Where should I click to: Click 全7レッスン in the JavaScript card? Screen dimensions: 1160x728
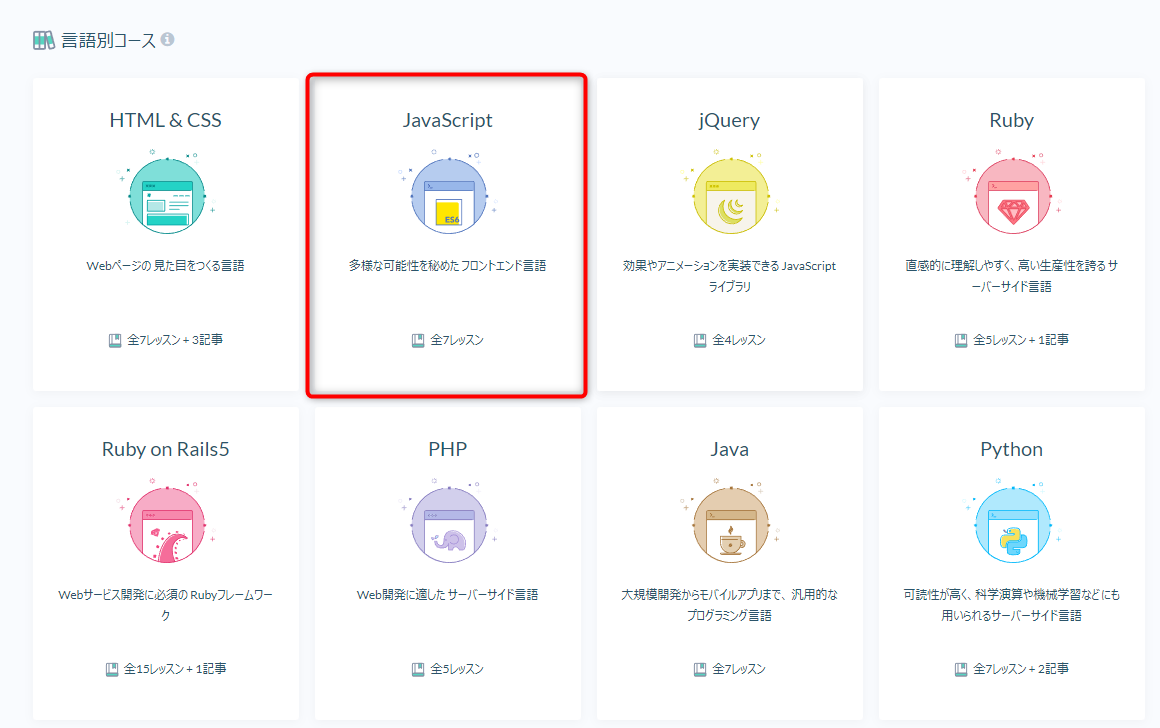[x=457, y=340]
